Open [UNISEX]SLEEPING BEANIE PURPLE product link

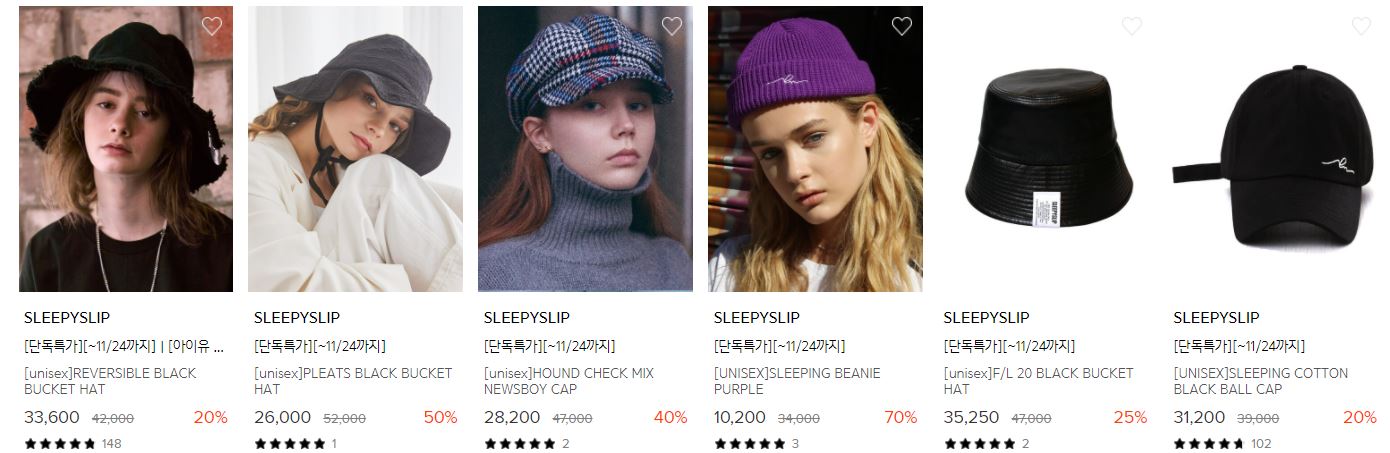(x=797, y=381)
